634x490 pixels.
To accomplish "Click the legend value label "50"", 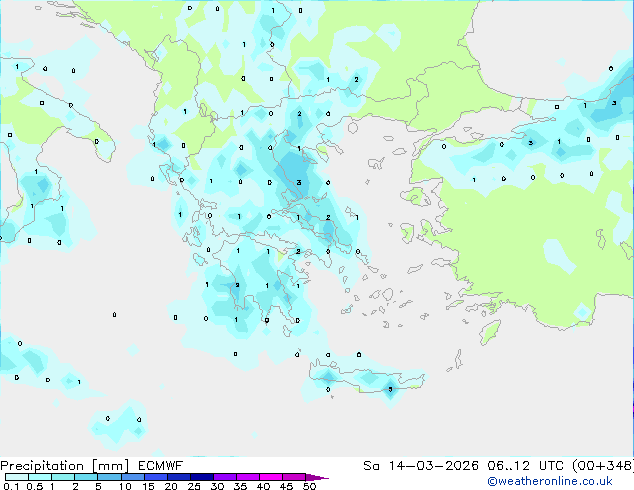I will [x=309, y=486].
